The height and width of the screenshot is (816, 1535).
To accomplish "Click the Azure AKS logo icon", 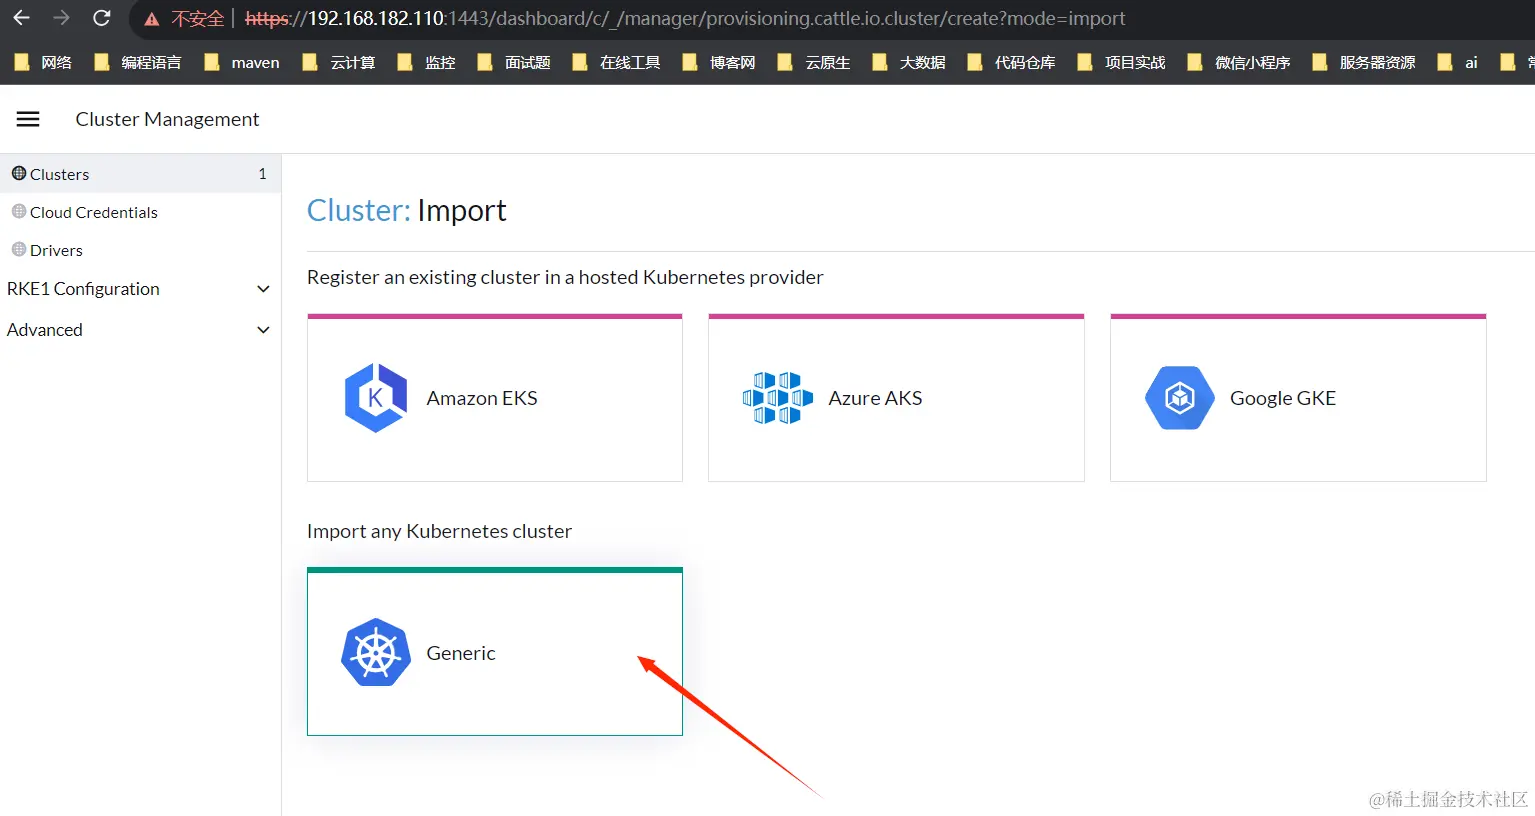I will coord(777,398).
